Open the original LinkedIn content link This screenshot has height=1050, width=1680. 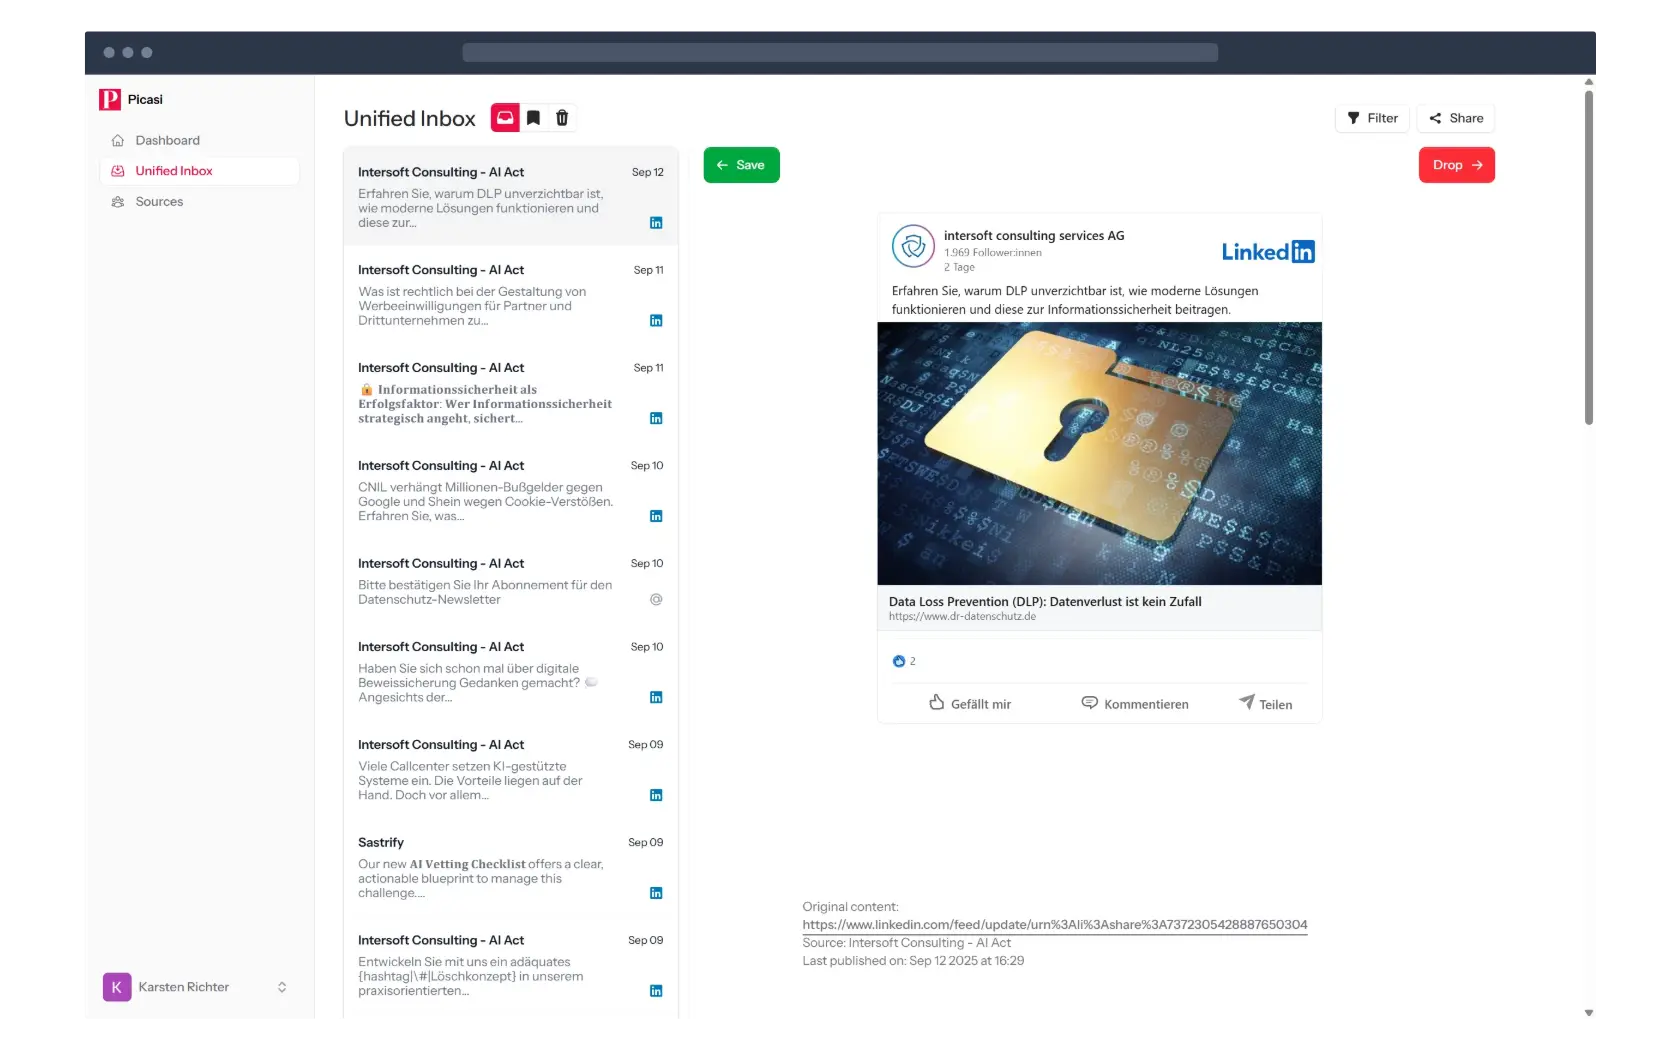[1055, 925]
